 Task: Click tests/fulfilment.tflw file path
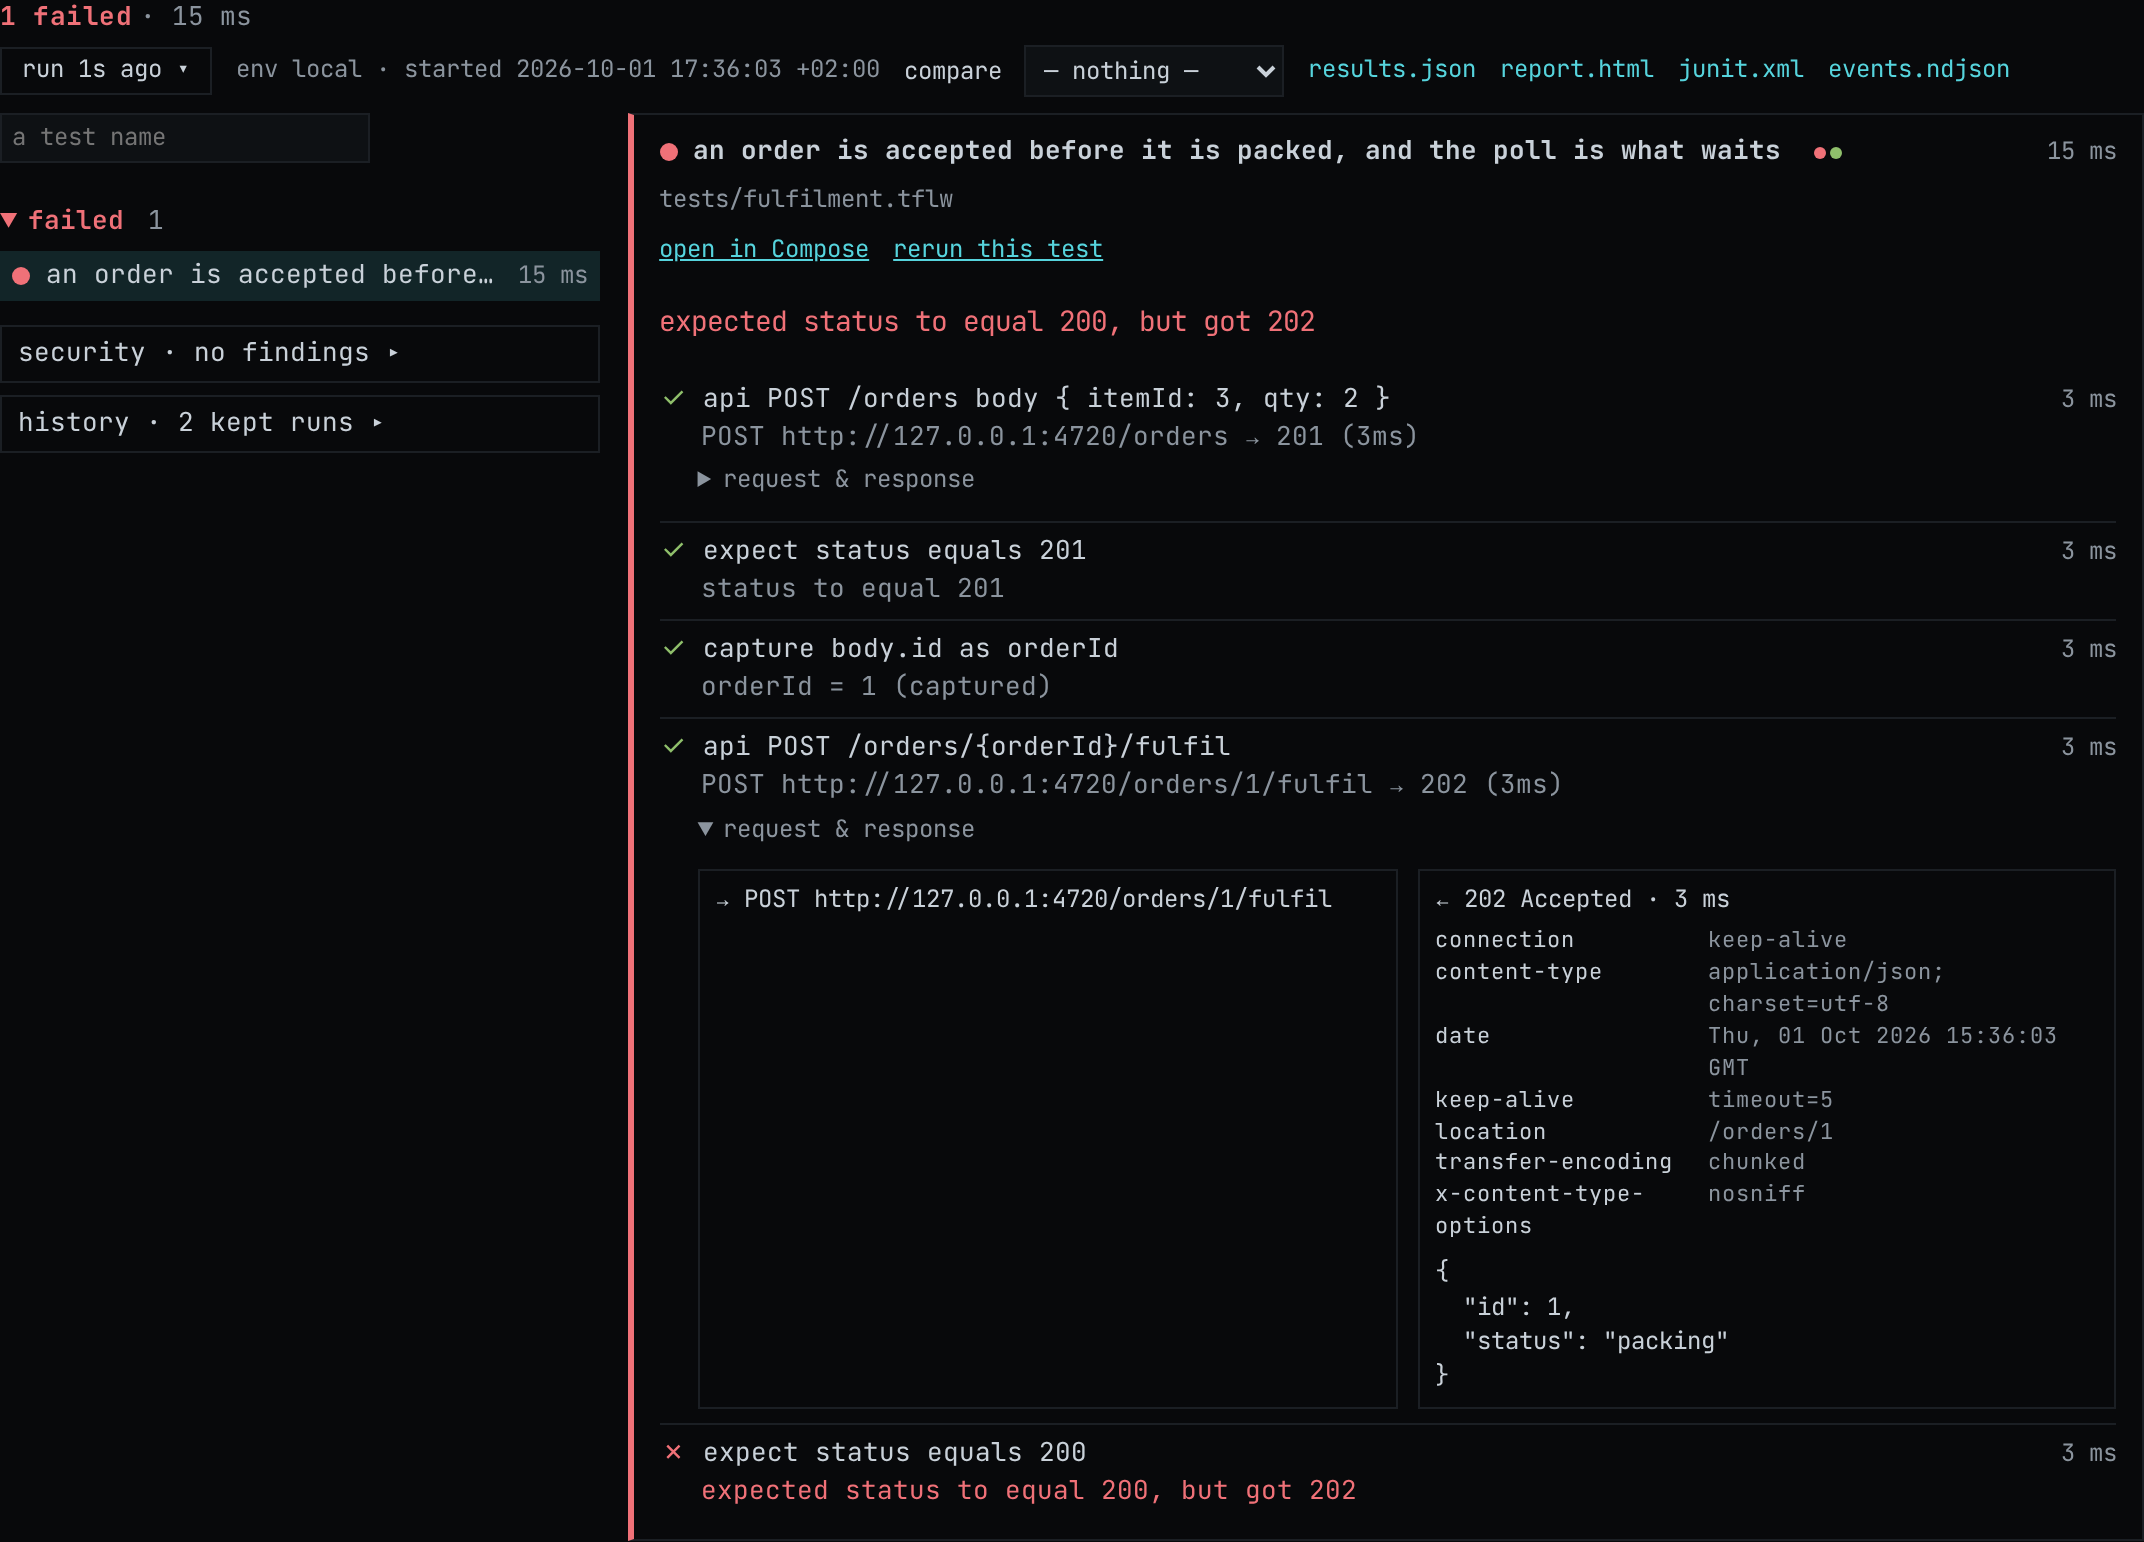tap(805, 199)
